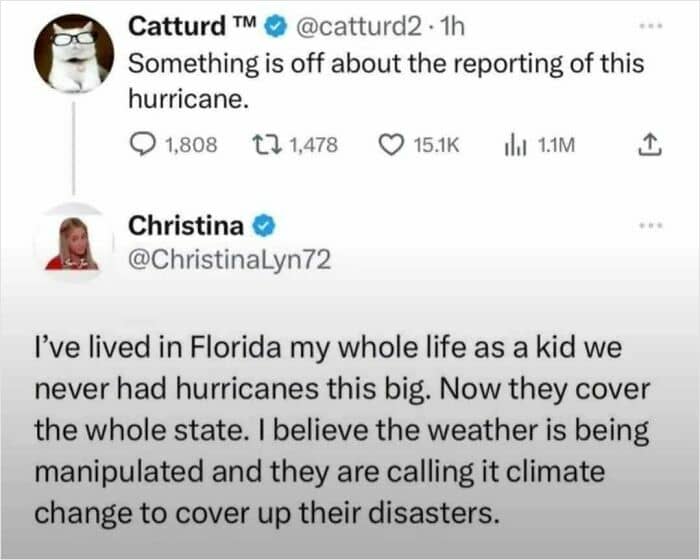This screenshot has width=700, height=560.
Task: Click the reply comment icon
Action: 144,145
